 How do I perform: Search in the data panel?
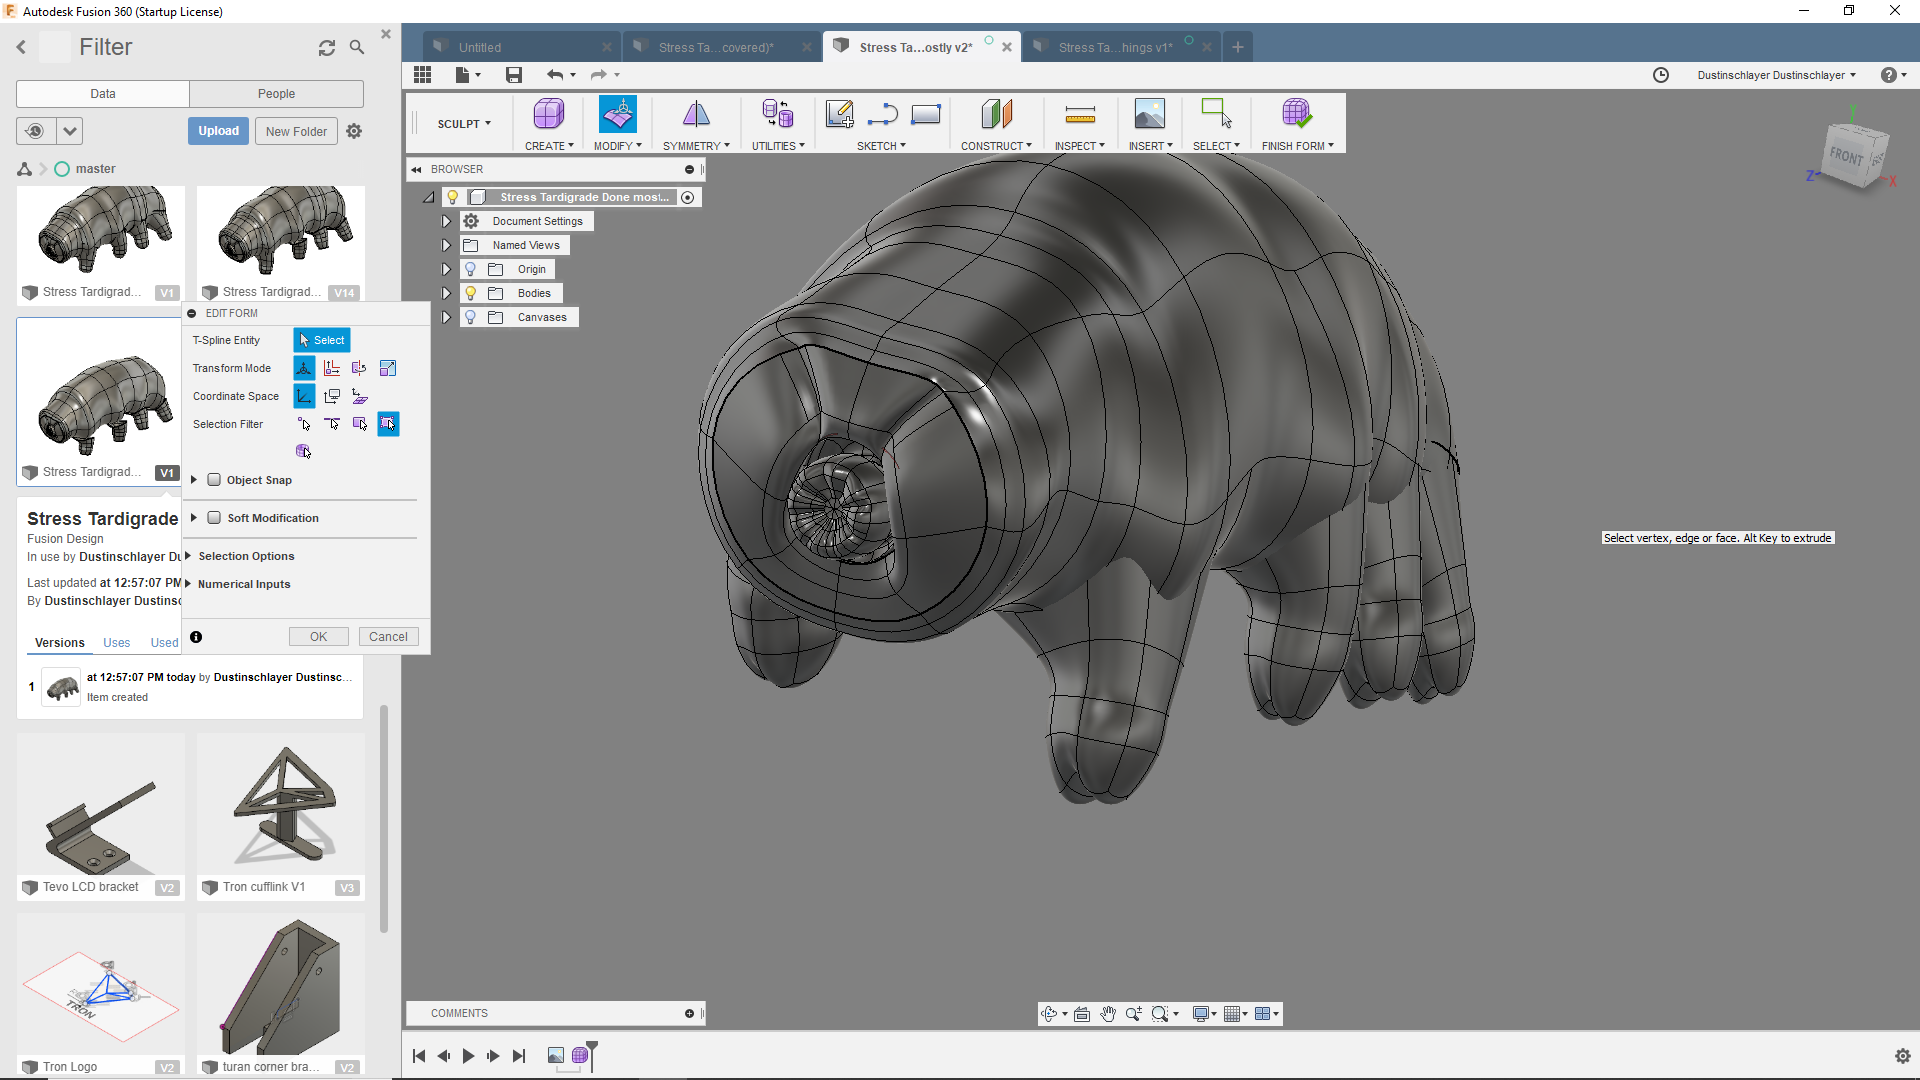(x=357, y=47)
